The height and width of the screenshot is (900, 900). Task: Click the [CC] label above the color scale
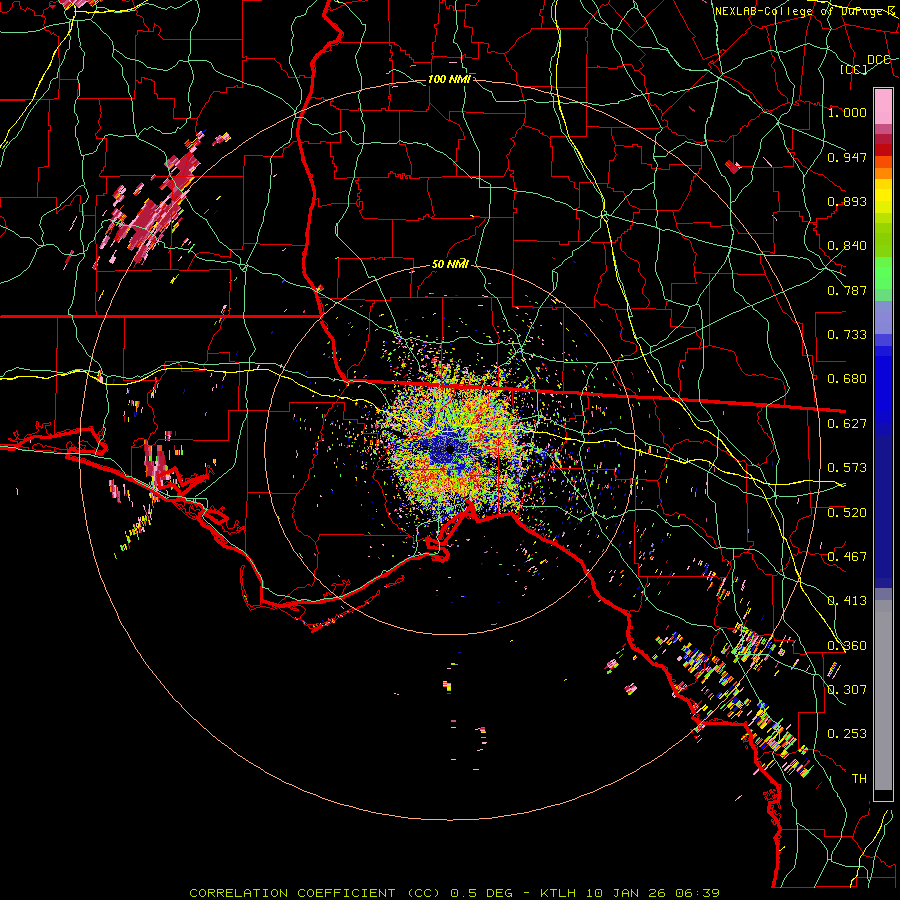click(854, 69)
